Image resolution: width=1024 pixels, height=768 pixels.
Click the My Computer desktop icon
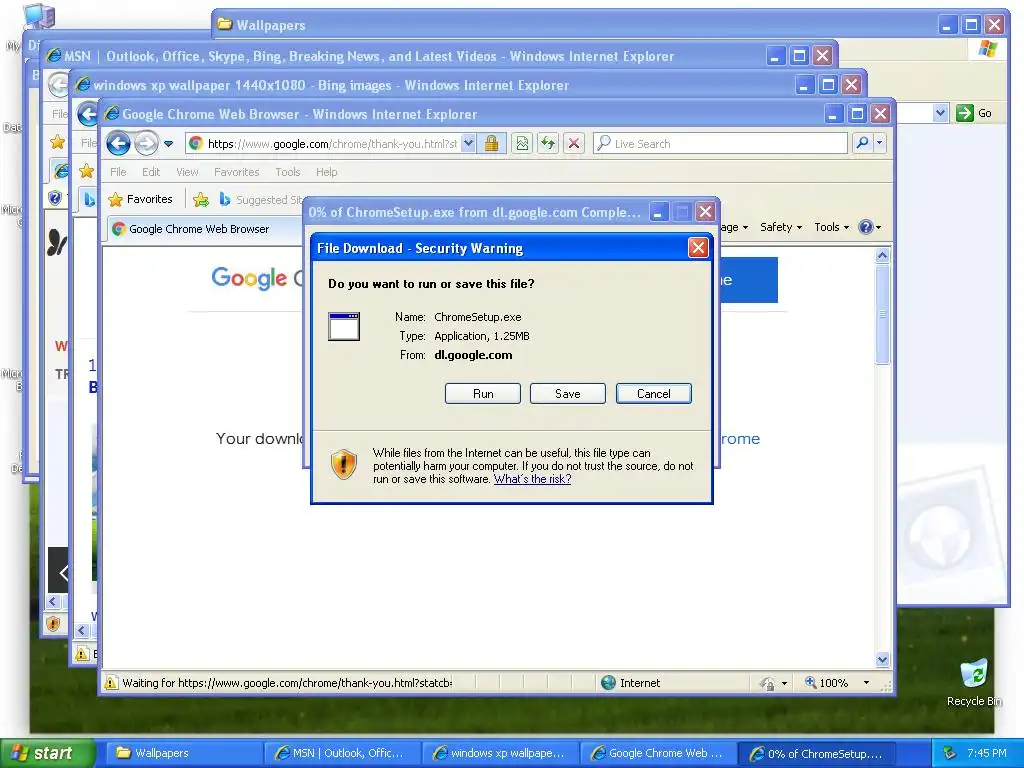(x=39, y=16)
